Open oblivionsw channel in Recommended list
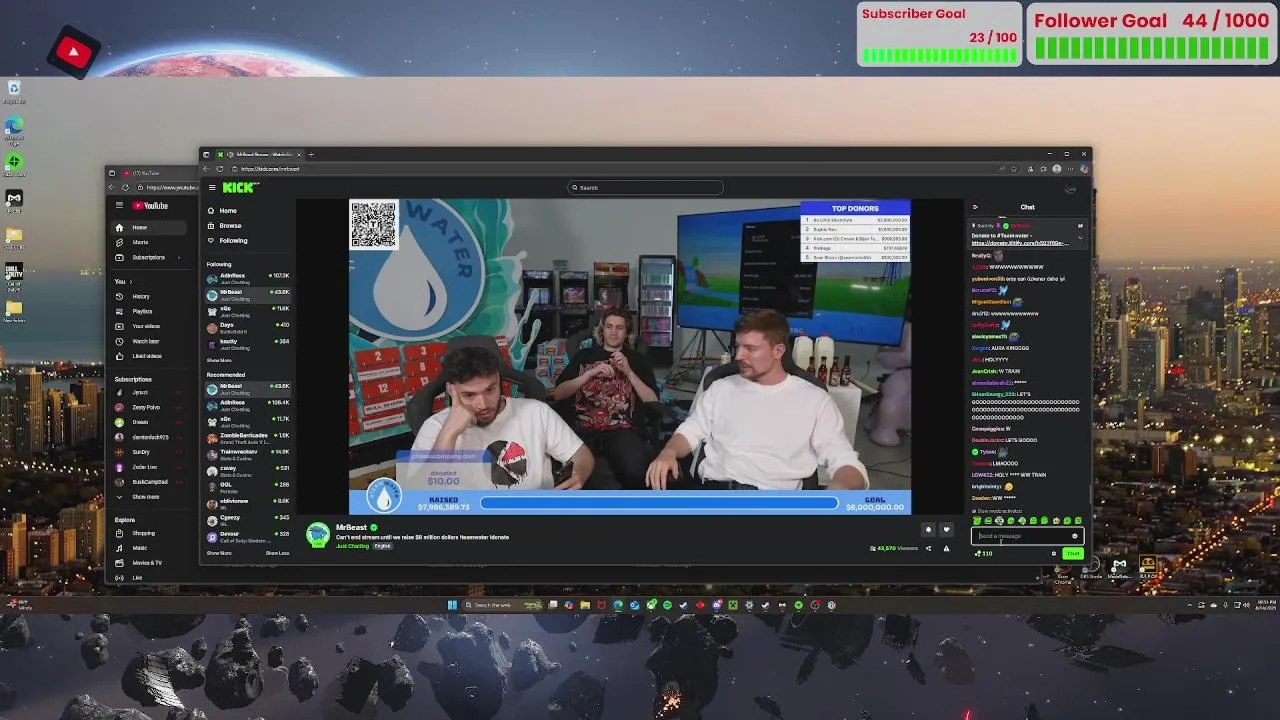 pos(248,503)
